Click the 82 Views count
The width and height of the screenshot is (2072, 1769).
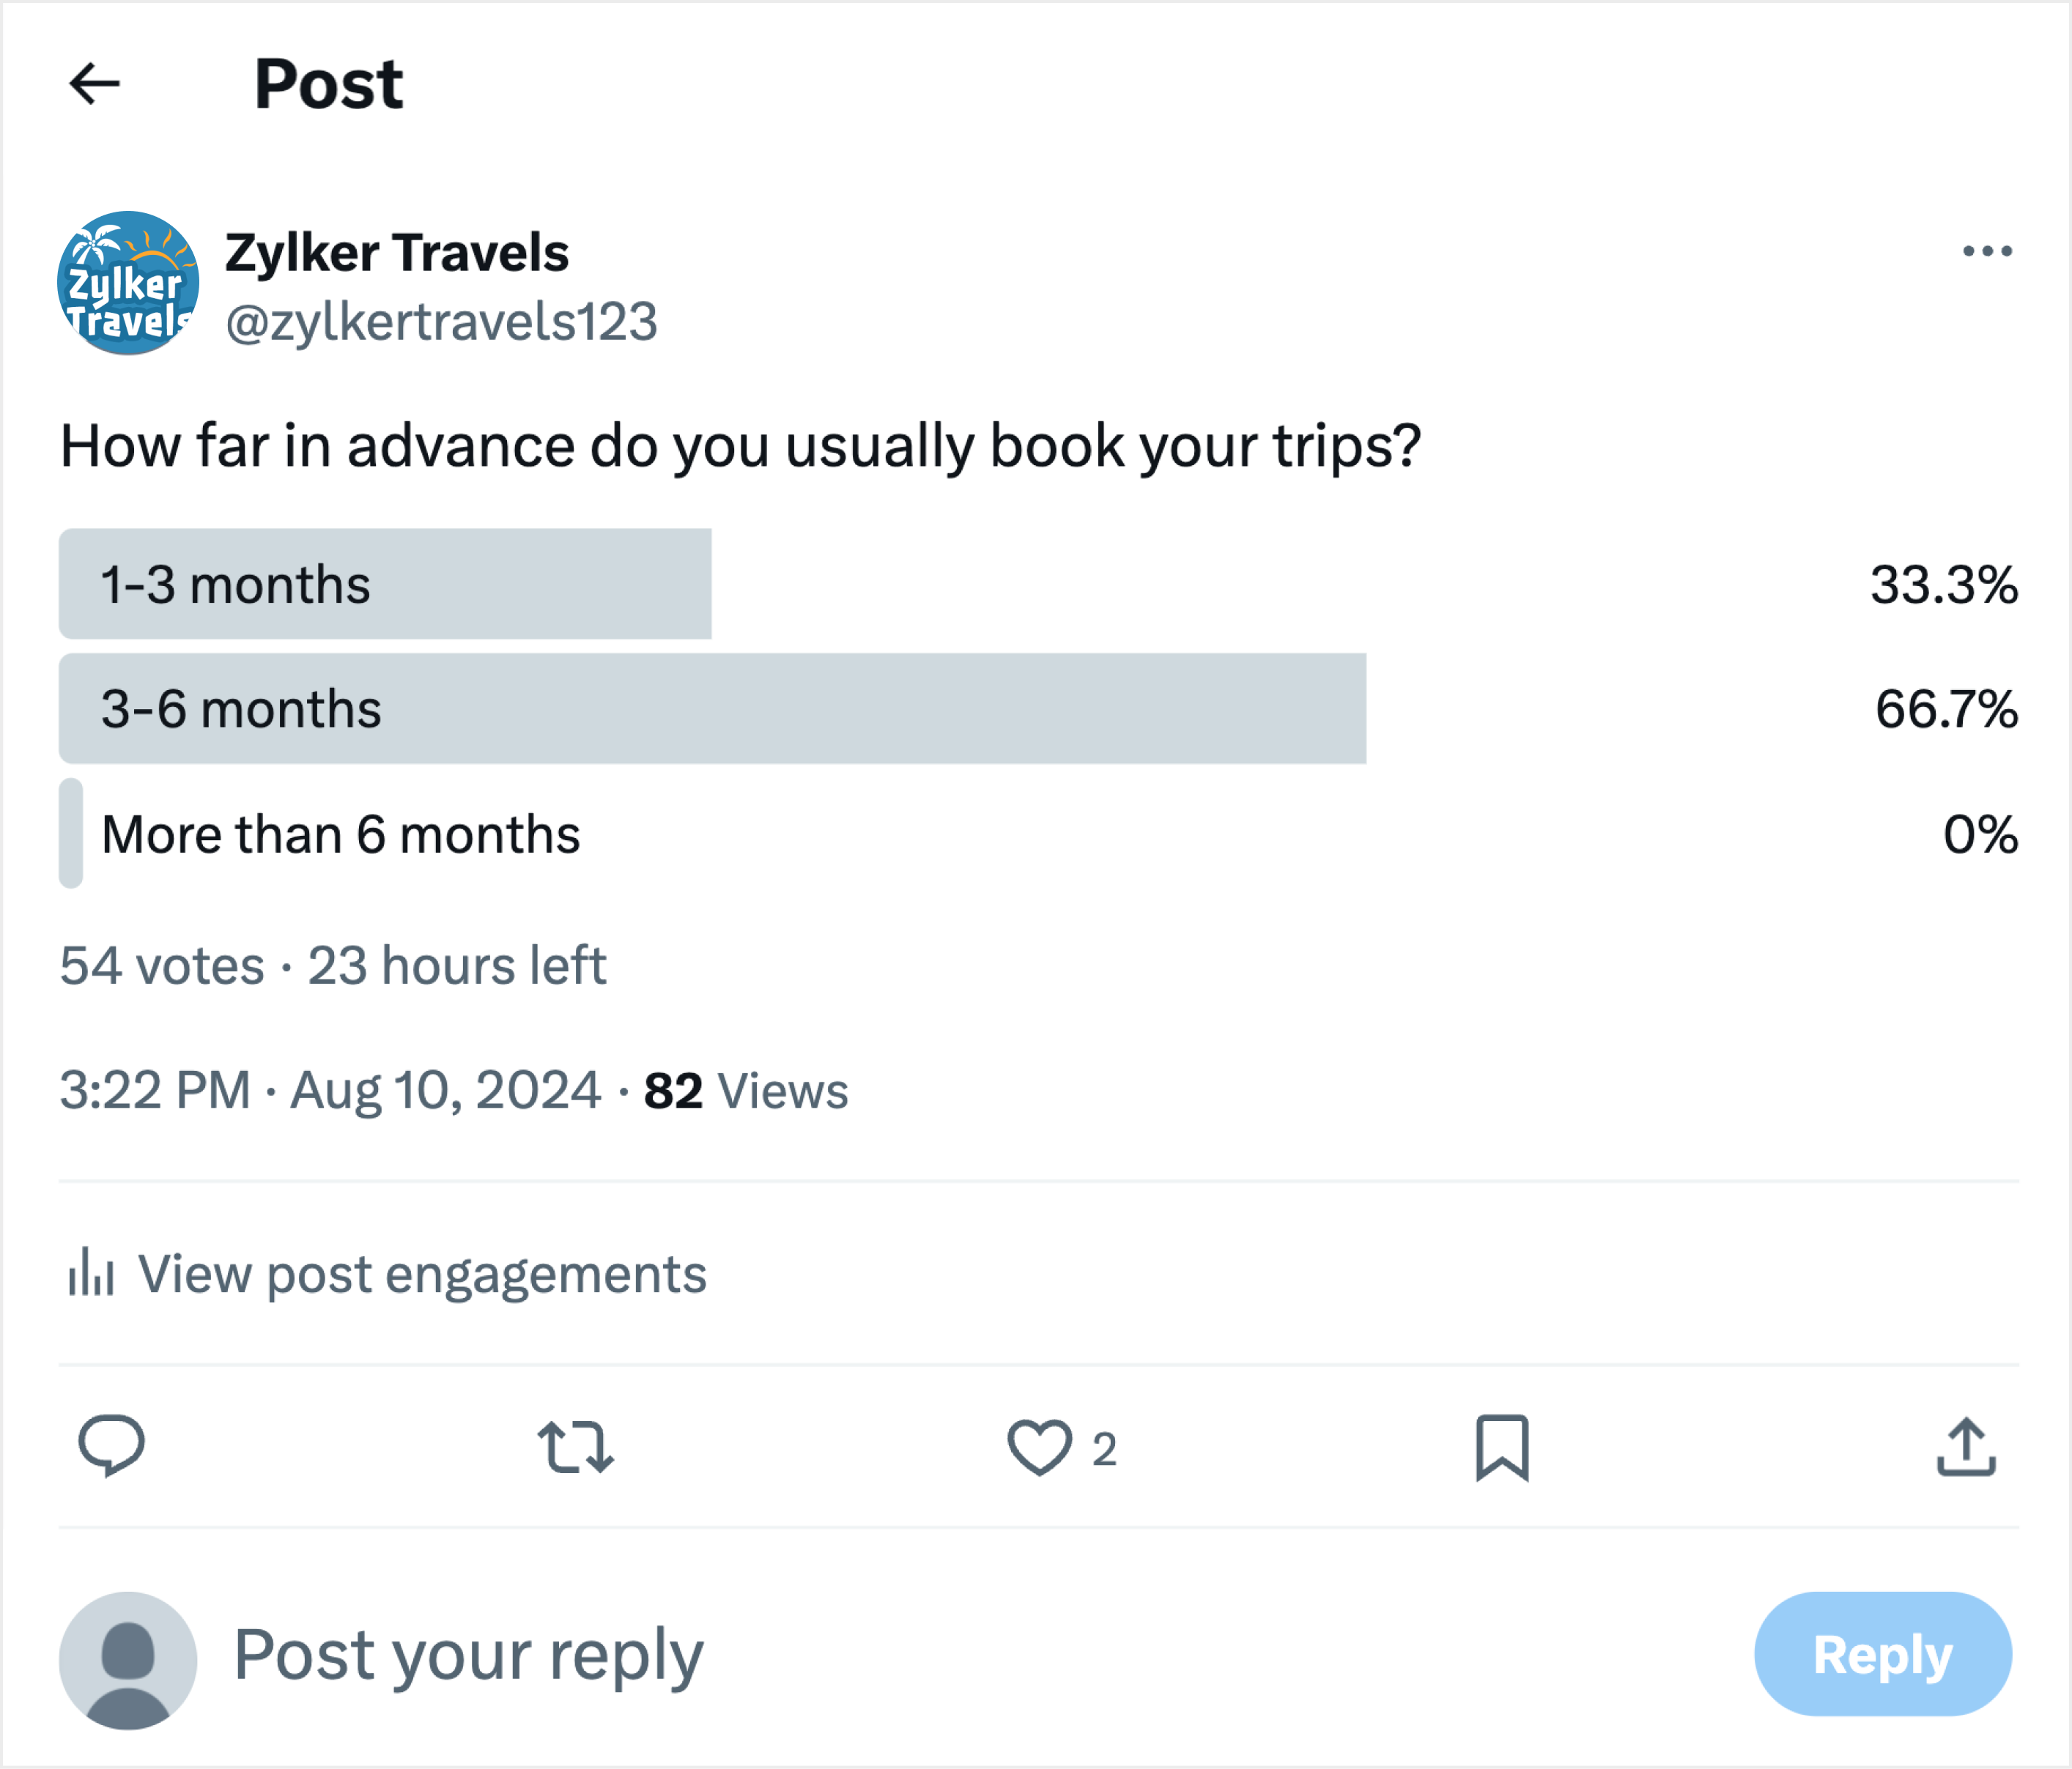745,1090
